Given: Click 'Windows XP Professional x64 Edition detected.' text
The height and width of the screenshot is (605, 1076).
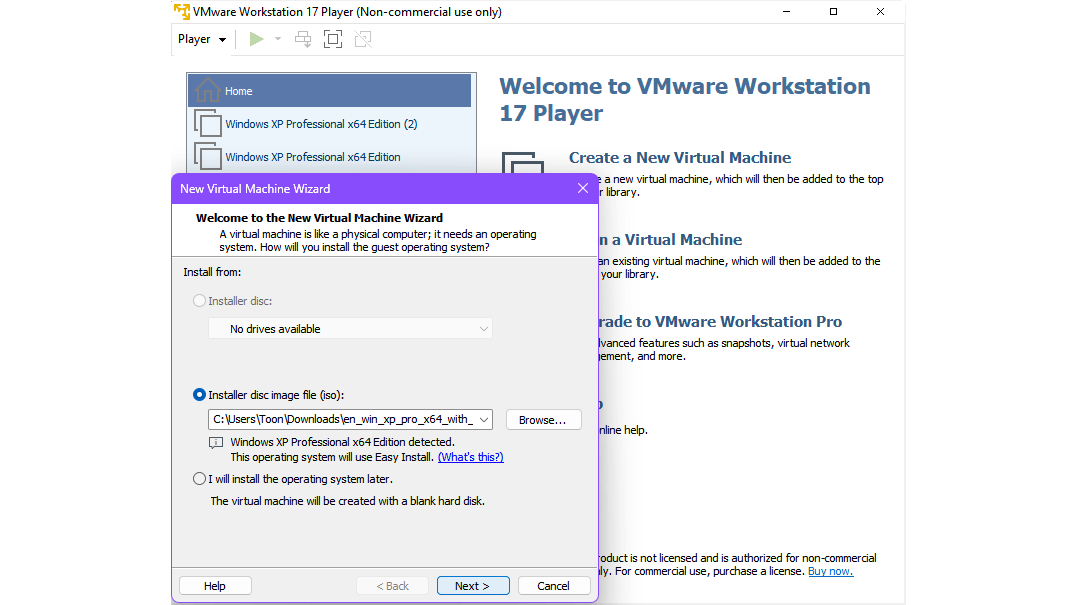Looking at the screenshot, I should click(342, 442).
